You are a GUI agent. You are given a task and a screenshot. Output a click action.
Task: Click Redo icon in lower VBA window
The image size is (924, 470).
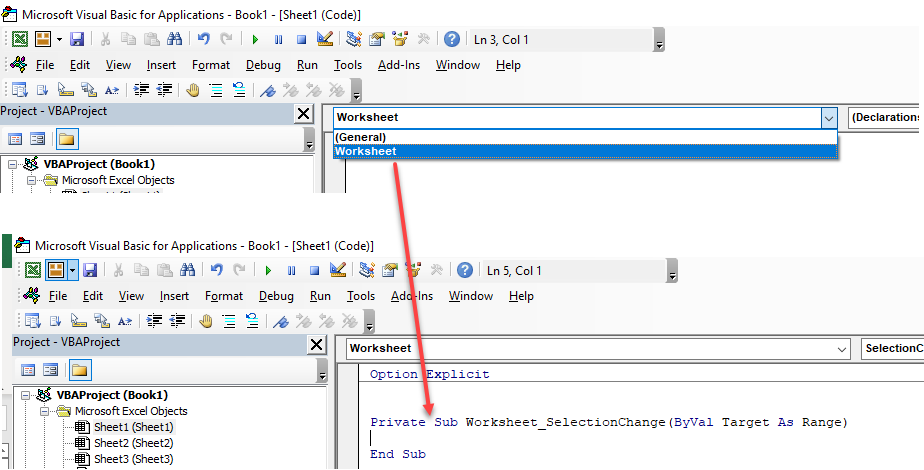(x=239, y=270)
